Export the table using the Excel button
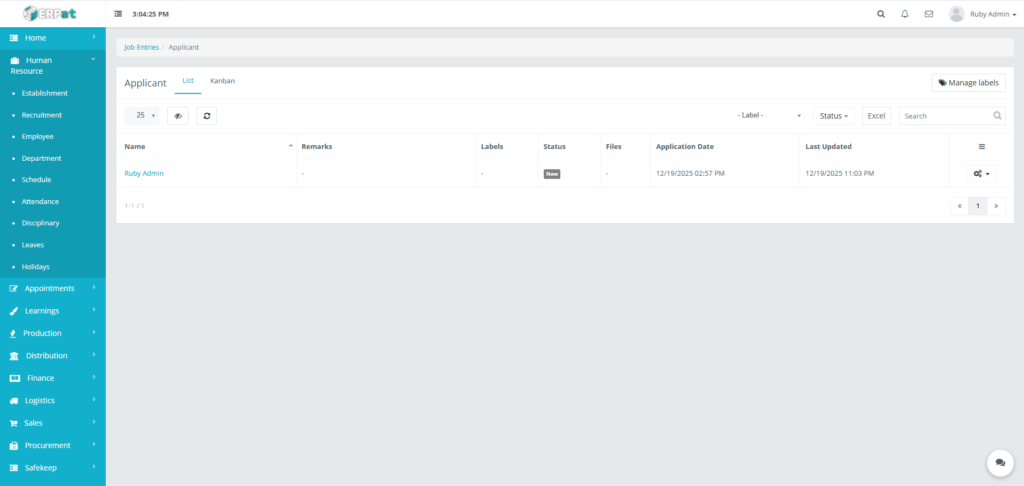Viewport: 1024px width, 486px height. 876,116
